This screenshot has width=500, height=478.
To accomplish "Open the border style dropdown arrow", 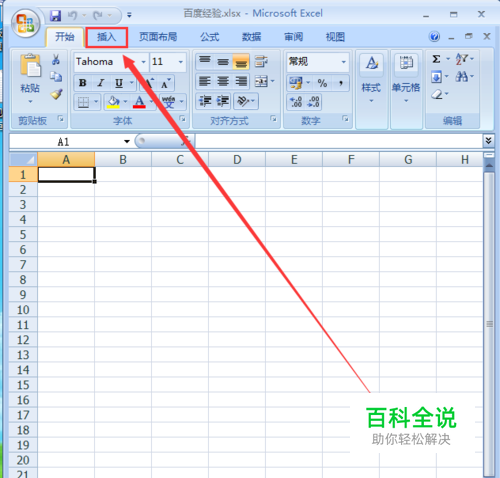I will [x=96, y=102].
